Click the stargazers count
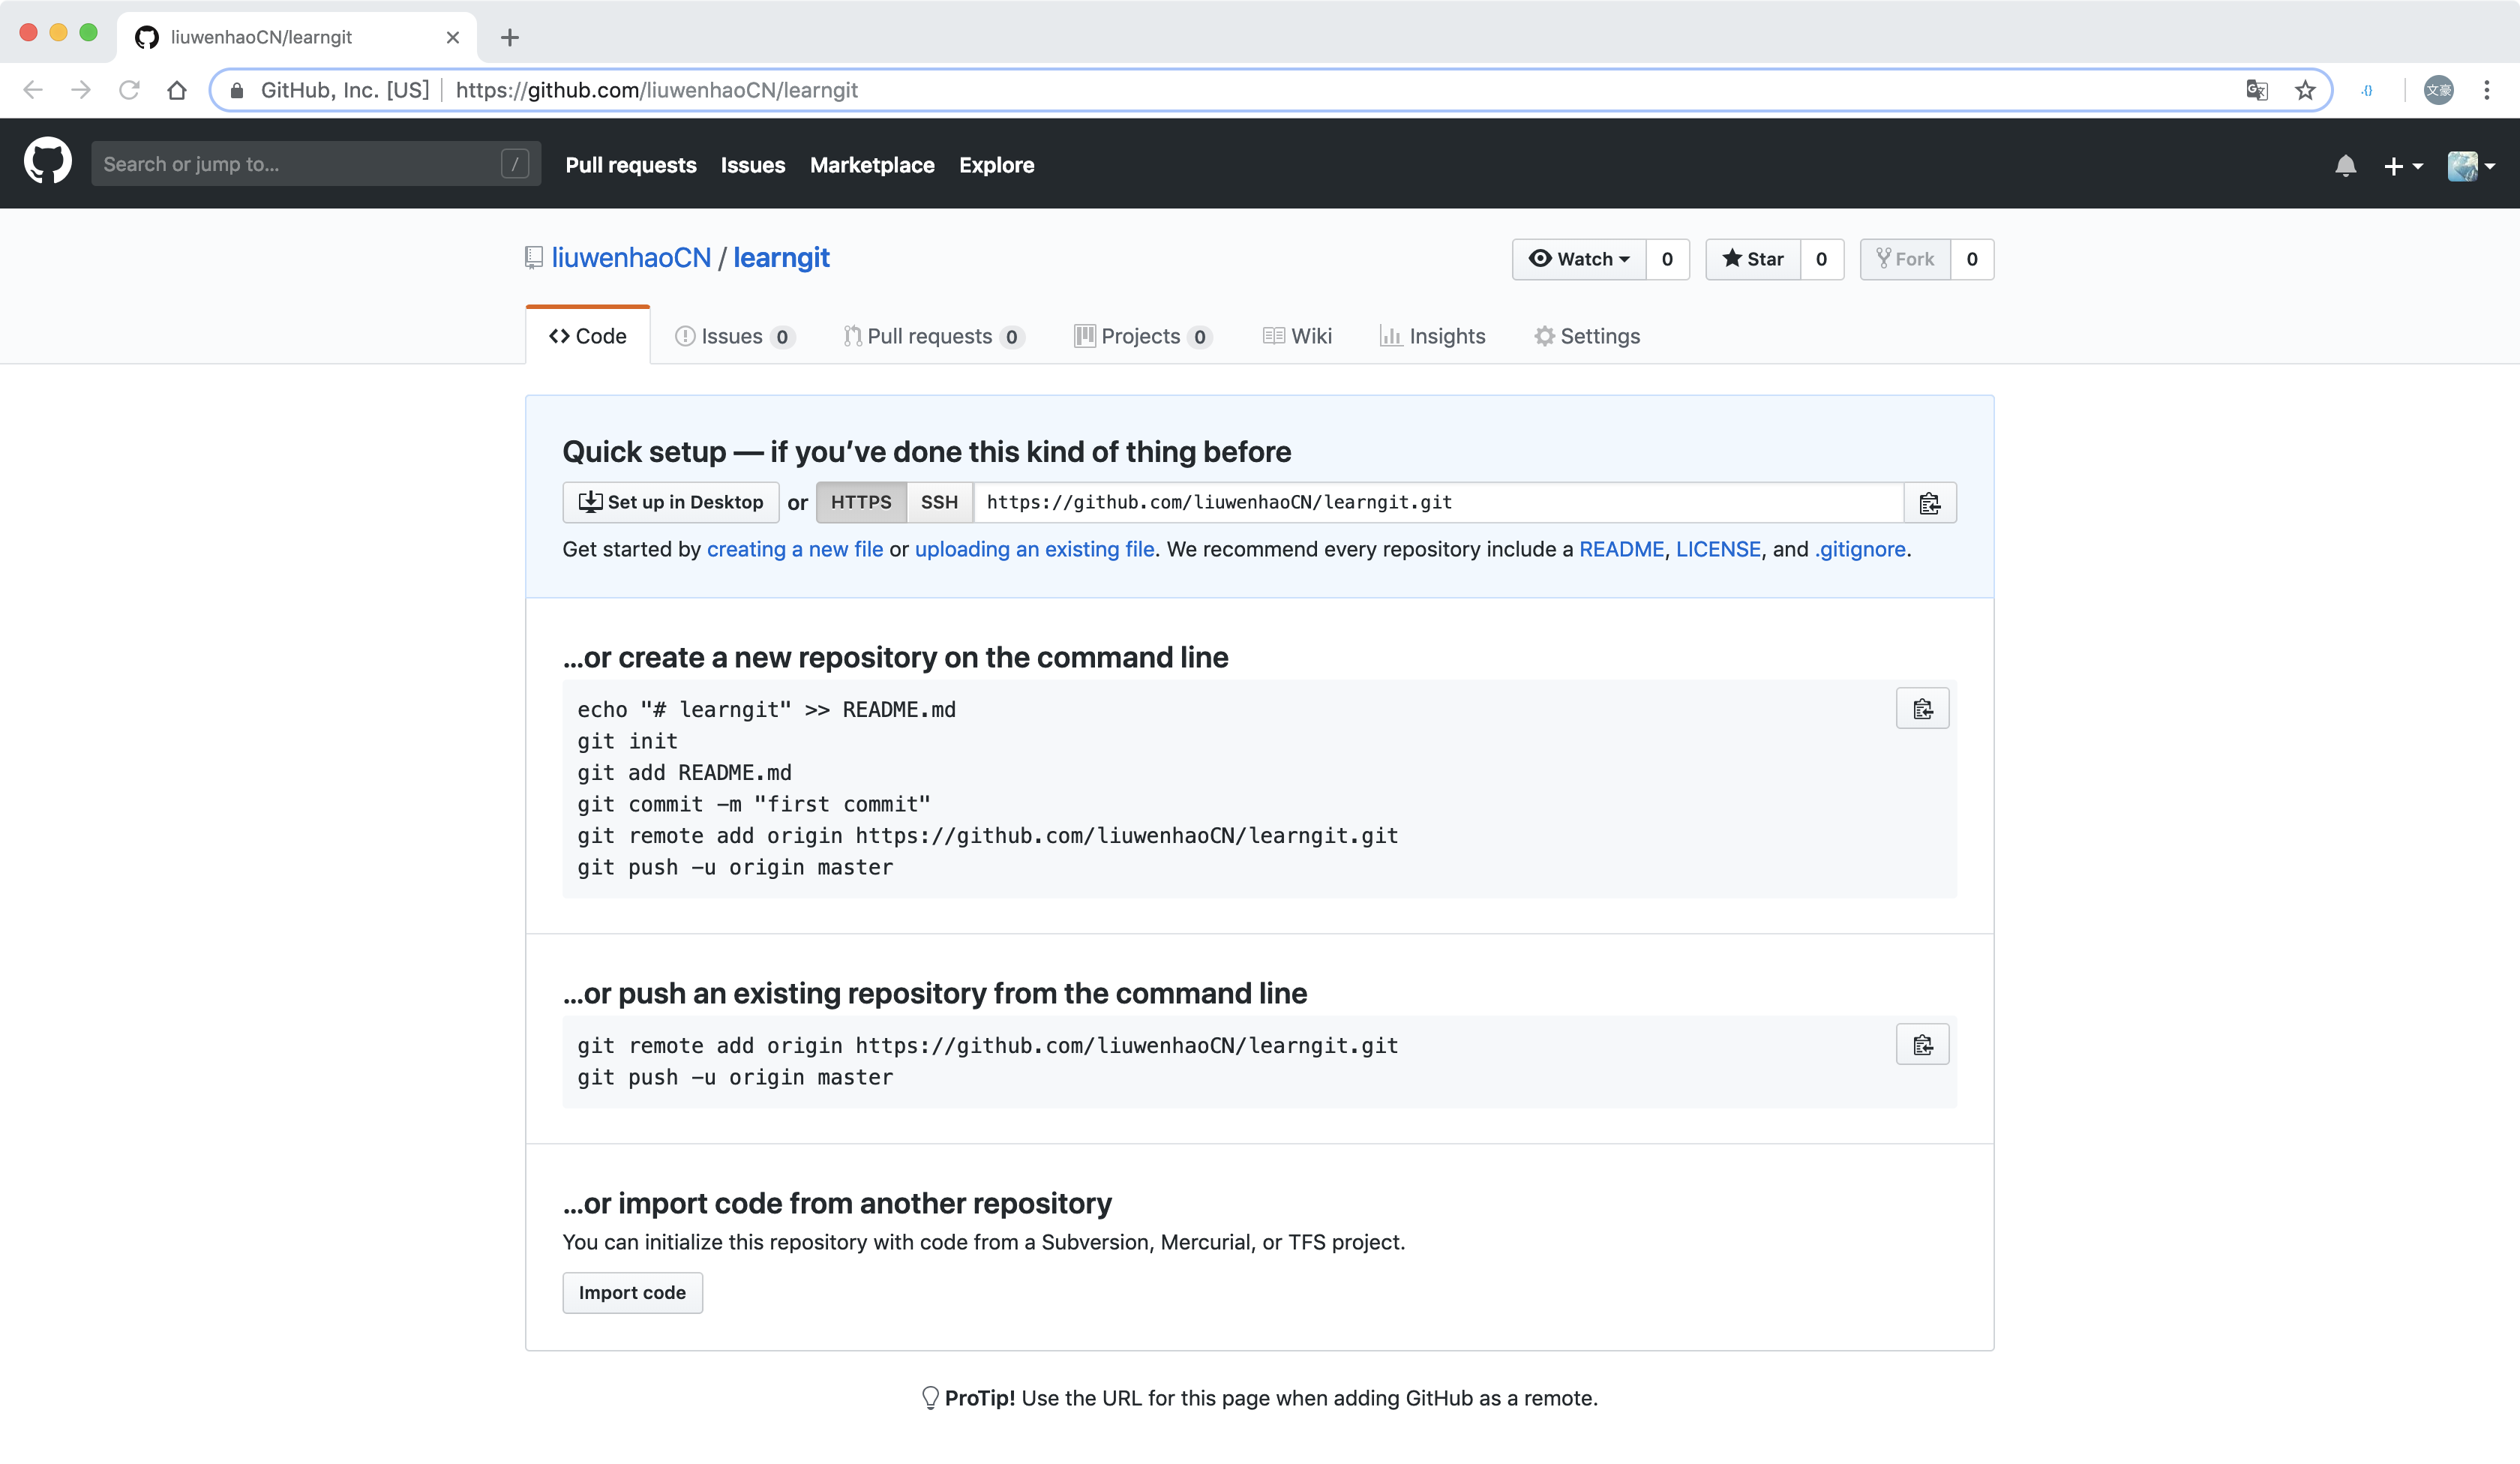This screenshot has height=1464, width=2520. [1821, 259]
